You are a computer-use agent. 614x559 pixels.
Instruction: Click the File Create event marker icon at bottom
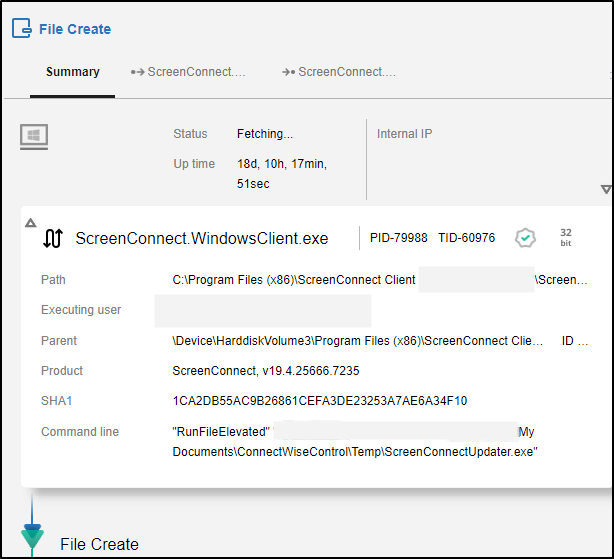pyautogui.click(x=32, y=535)
